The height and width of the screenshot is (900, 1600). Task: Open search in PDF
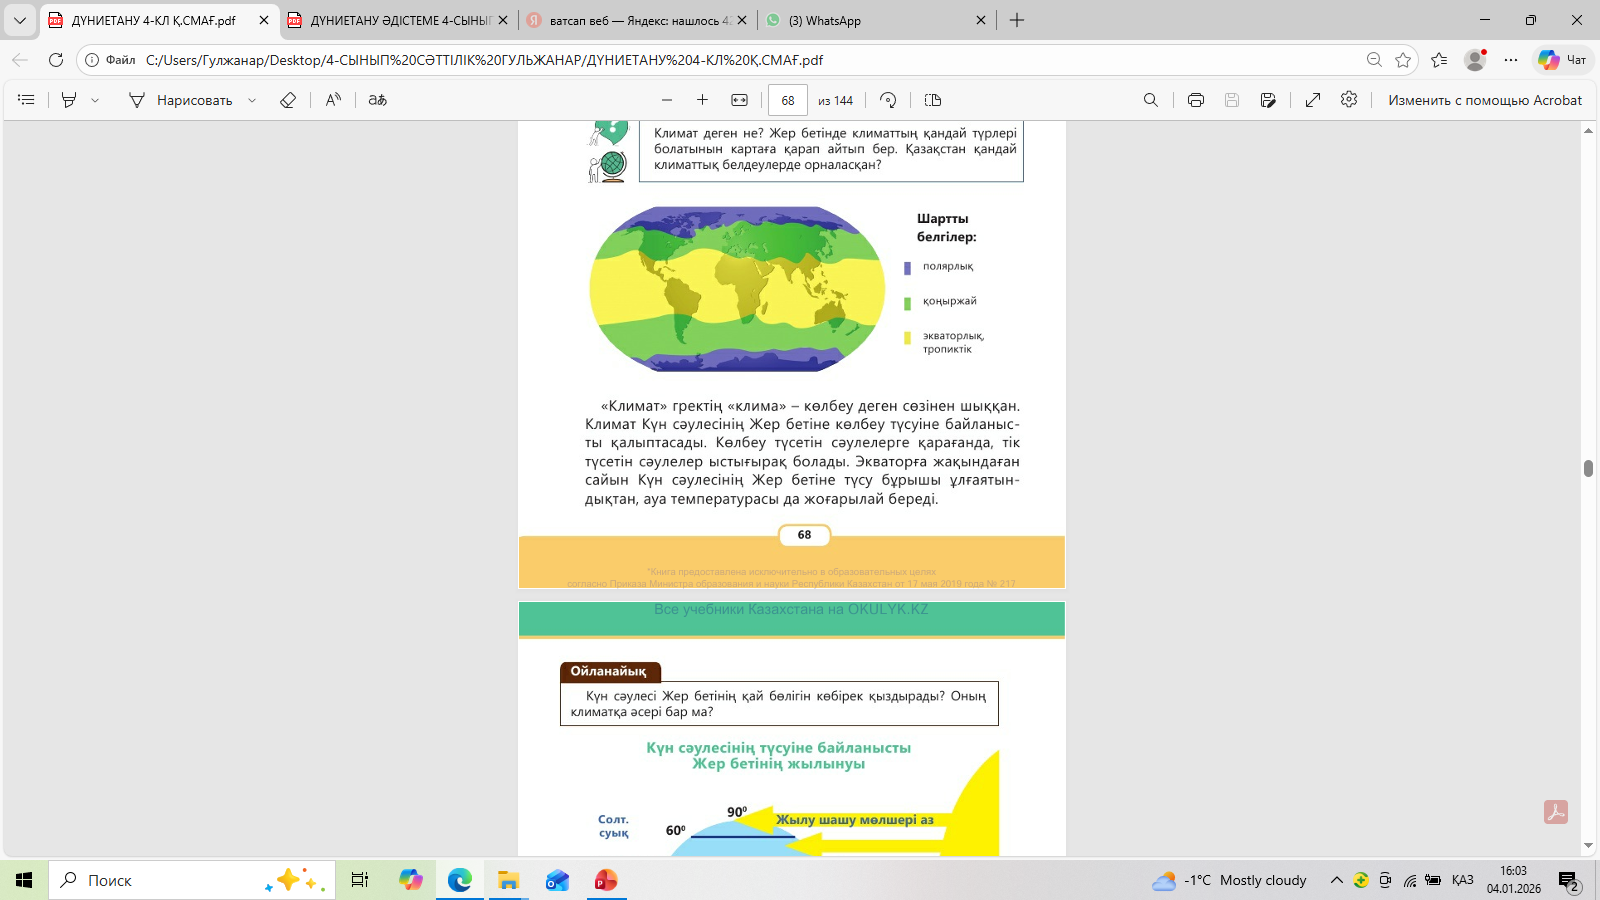coord(1151,100)
